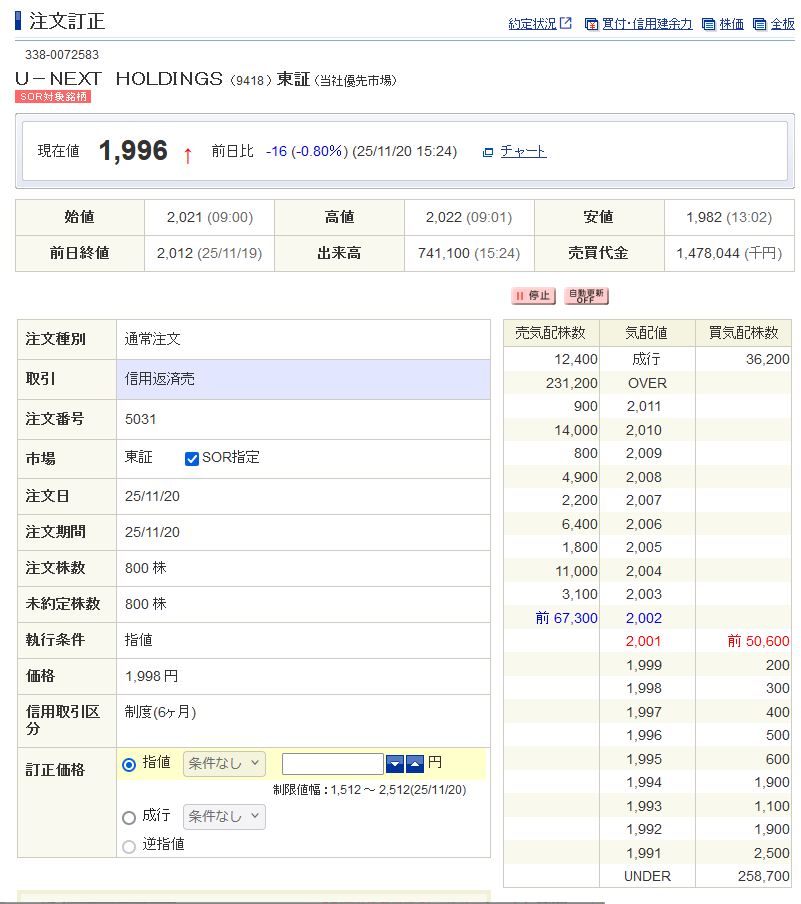The height and width of the screenshot is (904, 801).
Task: Click the window icon beside 全板
Action: 759,24
